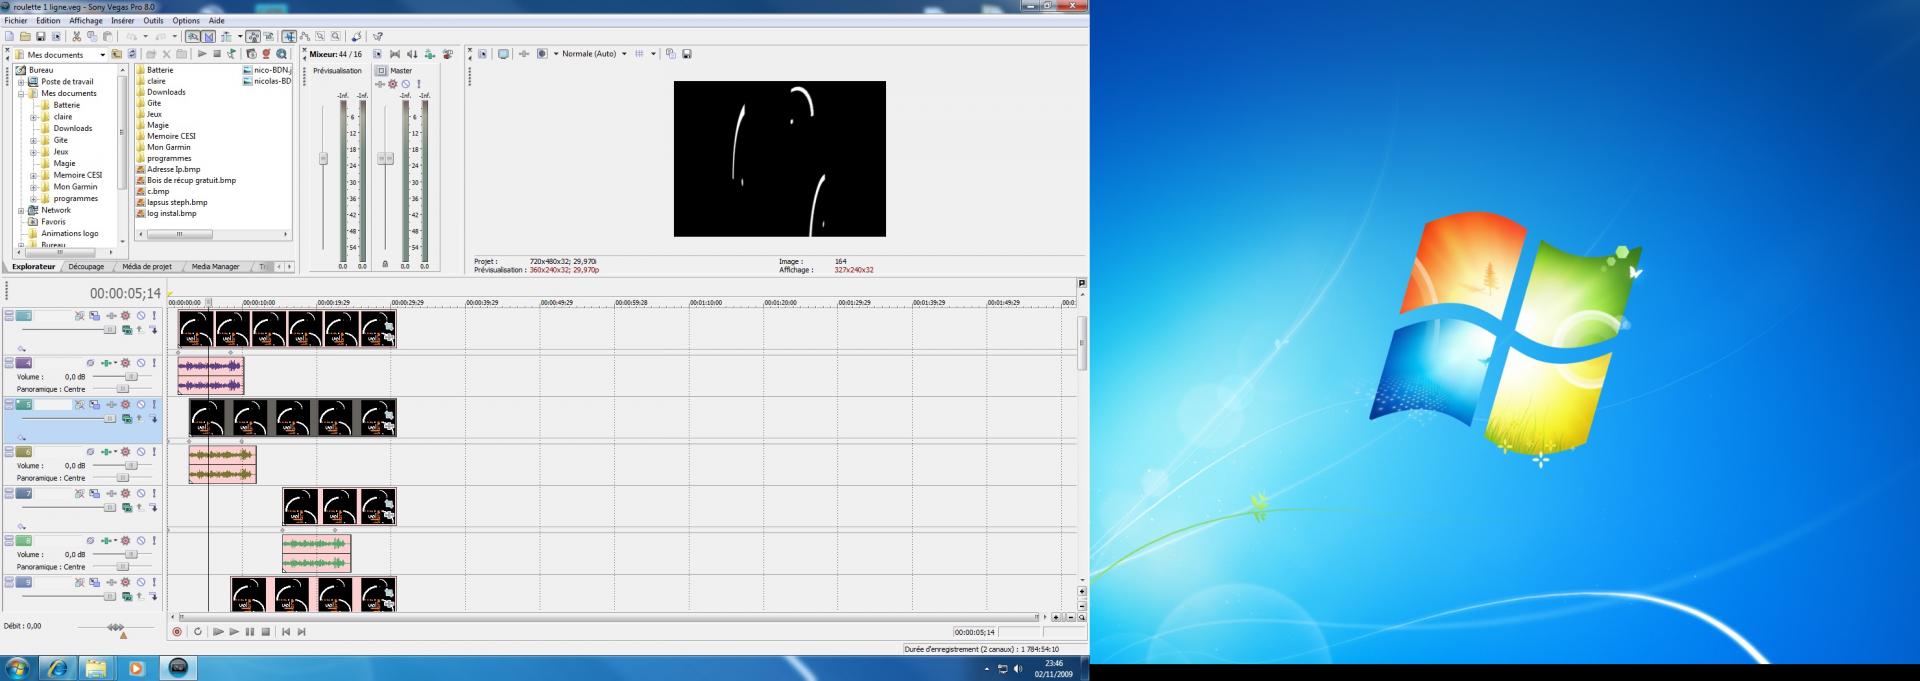Viewport: 1920px width, 681px height.
Task: Click track 4 Volume slider
Action: coord(131,377)
